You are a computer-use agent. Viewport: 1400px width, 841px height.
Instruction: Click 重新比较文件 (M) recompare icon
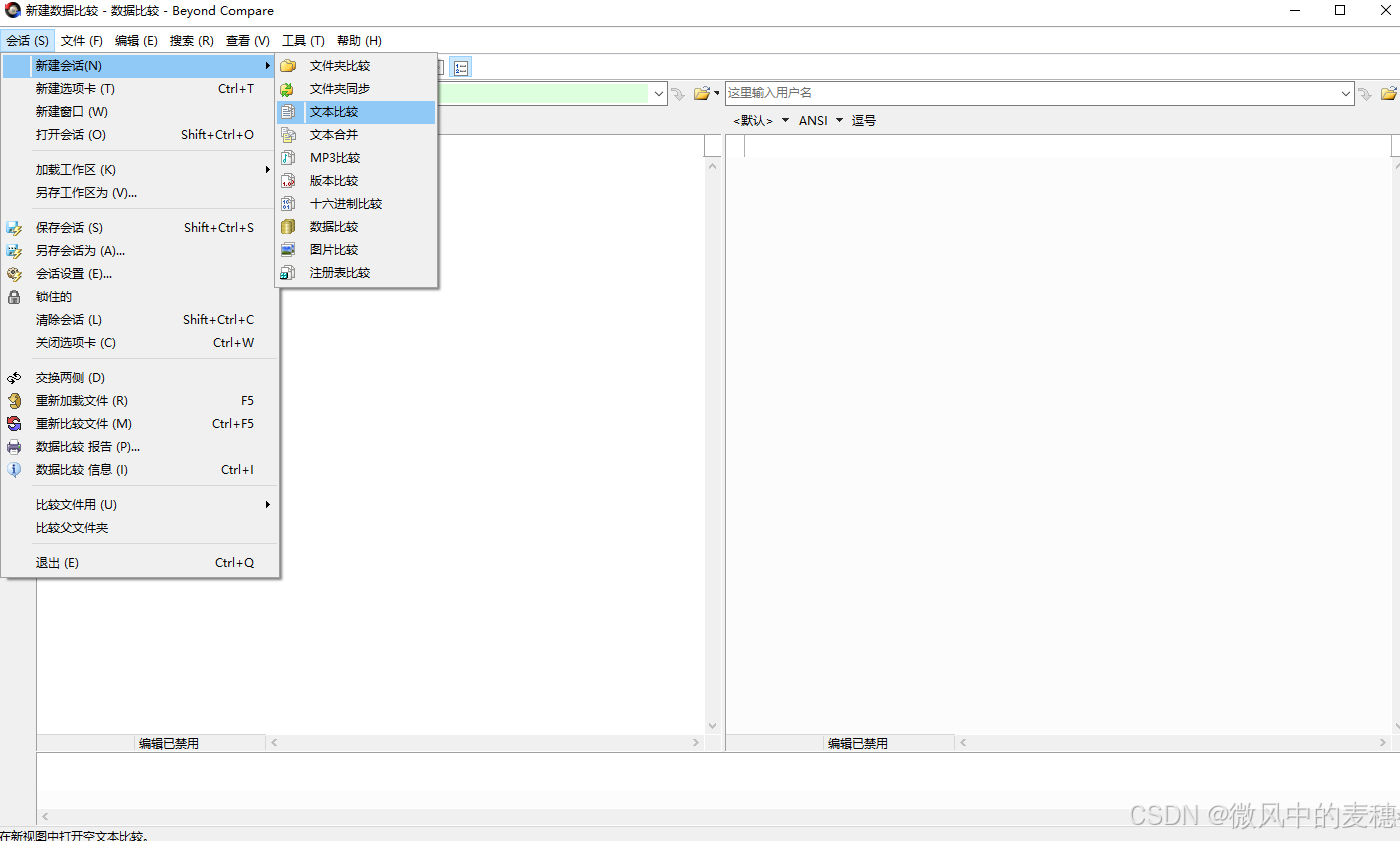[14, 424]
